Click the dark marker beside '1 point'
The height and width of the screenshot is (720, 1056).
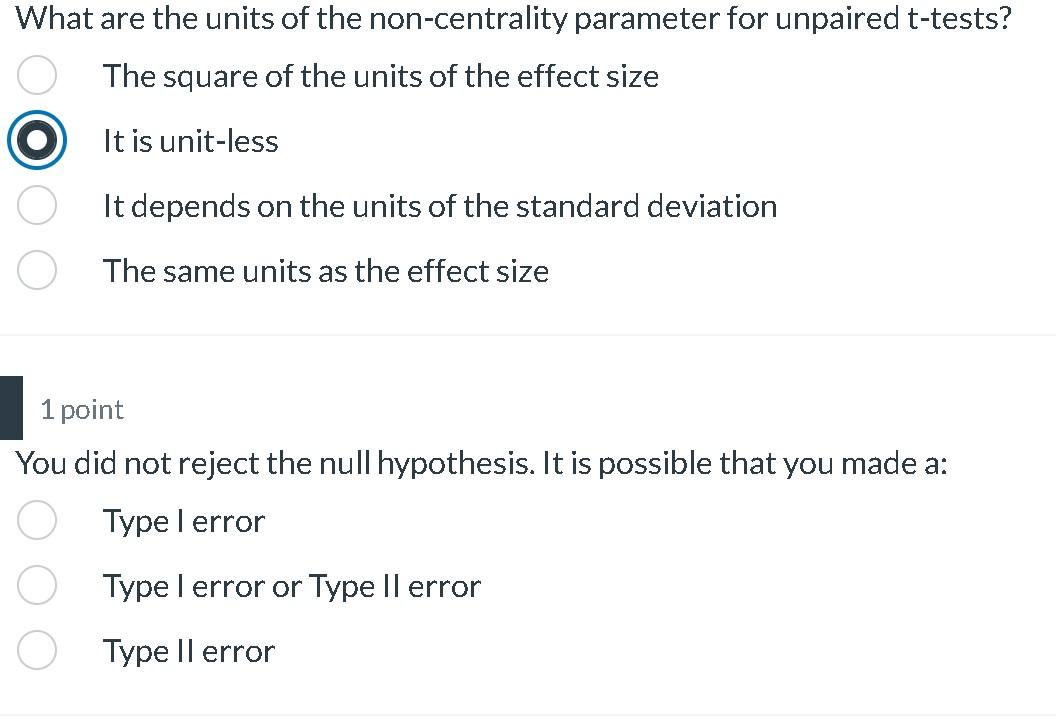11,409
